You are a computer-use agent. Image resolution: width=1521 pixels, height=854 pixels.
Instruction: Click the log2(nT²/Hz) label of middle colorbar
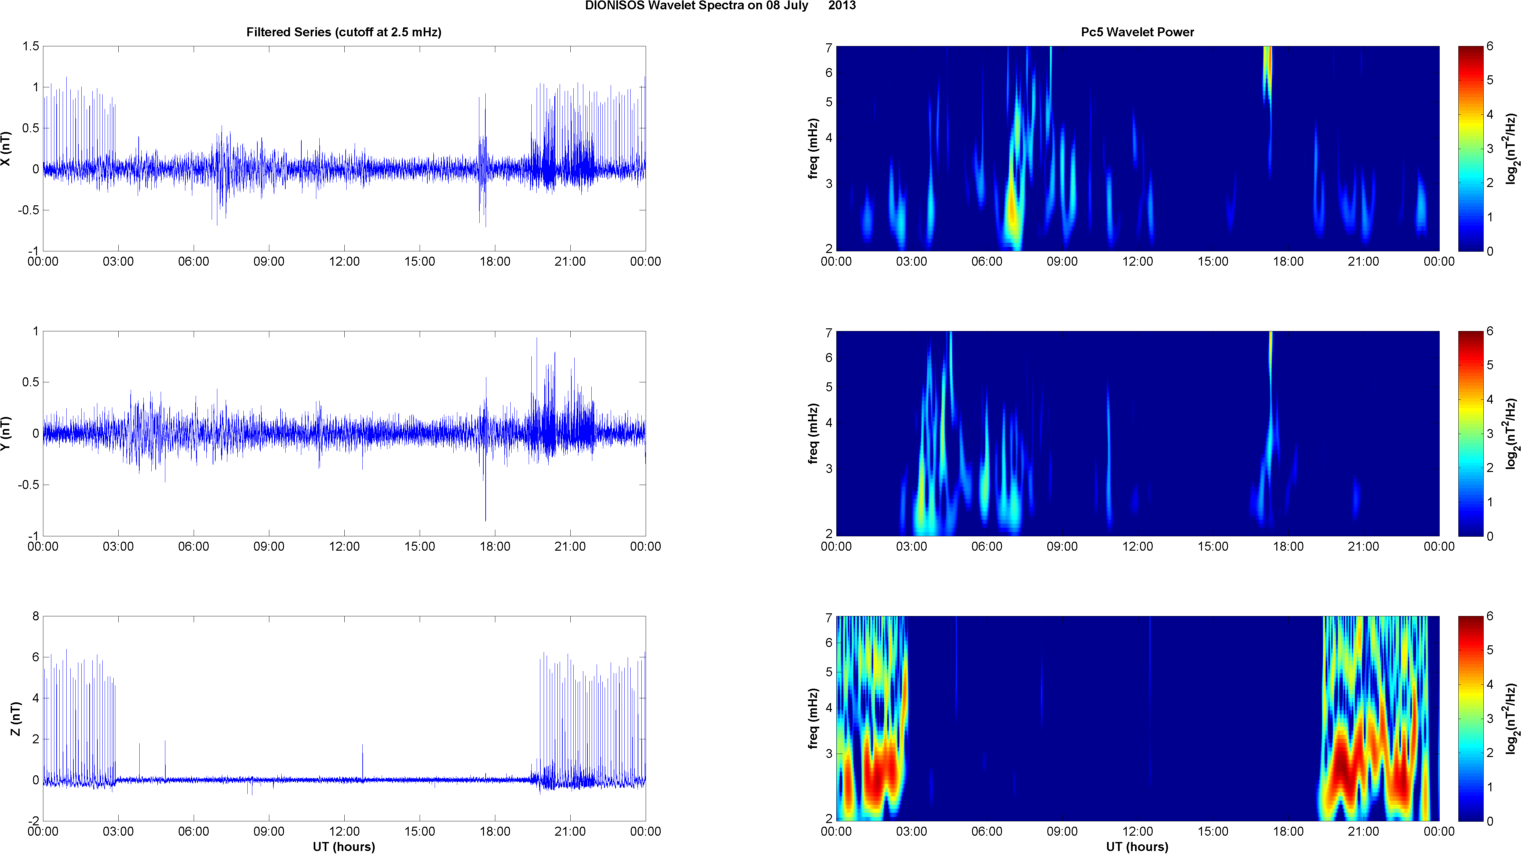click(x=1512, y=434)
